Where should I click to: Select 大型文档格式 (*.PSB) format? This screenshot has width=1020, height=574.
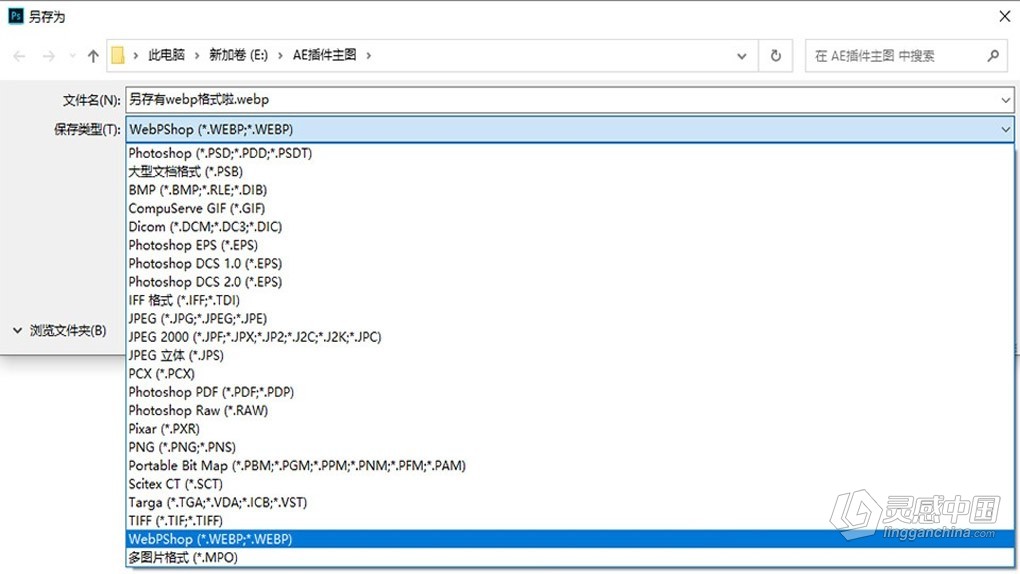(569, 172)
